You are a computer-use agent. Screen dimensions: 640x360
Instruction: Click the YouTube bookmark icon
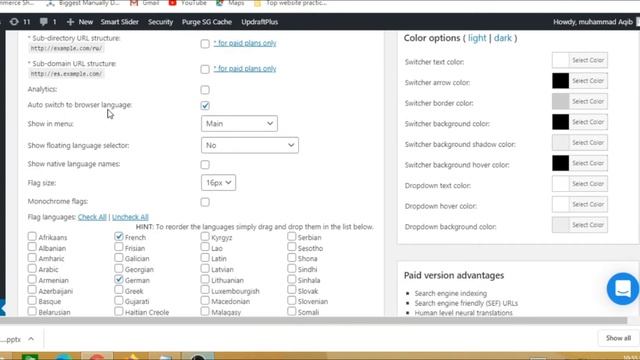pos(173,3)
